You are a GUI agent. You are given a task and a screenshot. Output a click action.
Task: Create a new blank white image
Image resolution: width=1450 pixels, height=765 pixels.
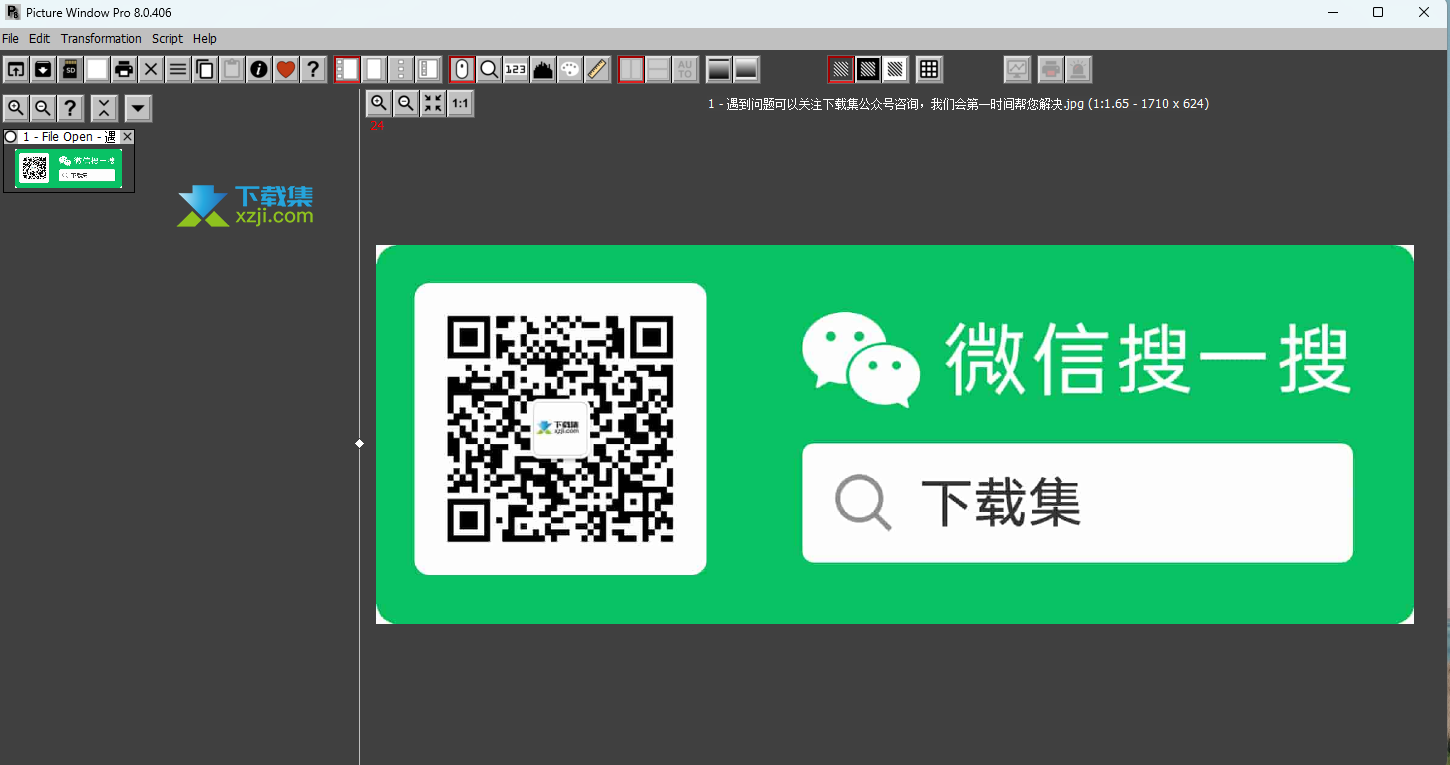coord(97,69)
